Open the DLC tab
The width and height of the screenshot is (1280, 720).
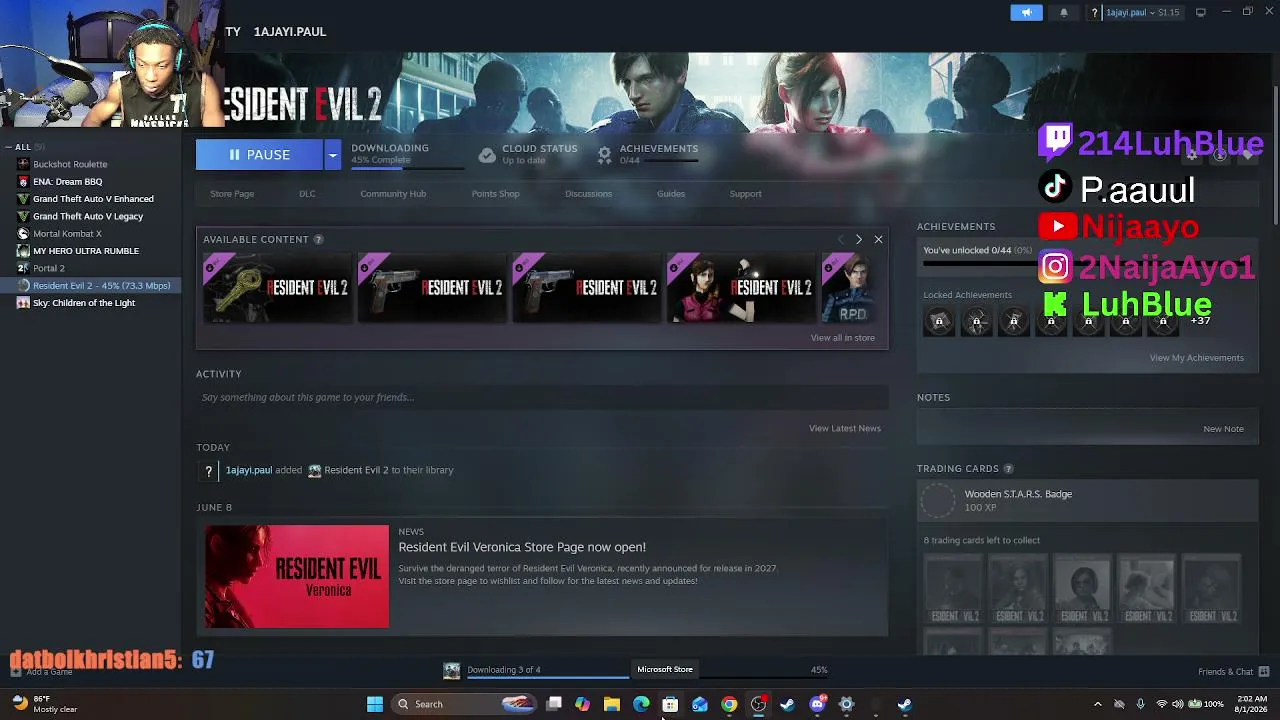pyautogui.click(x=307, y=194)
